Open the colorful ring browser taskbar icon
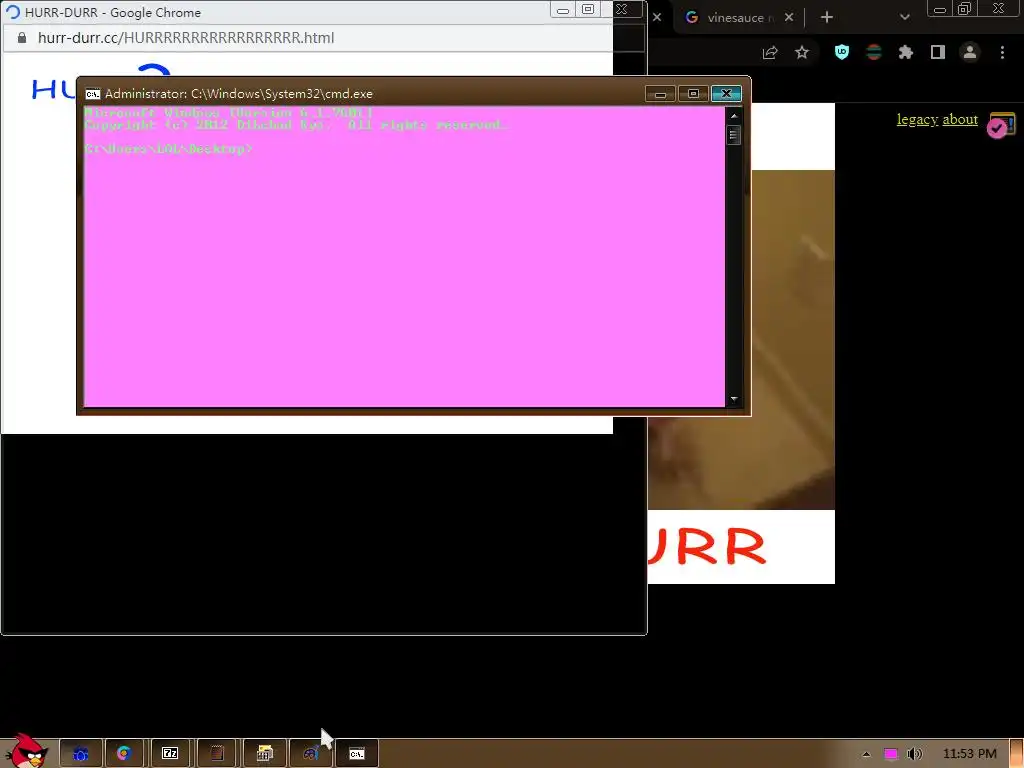Screen dimensions: 1024x768 pos(124,754)
